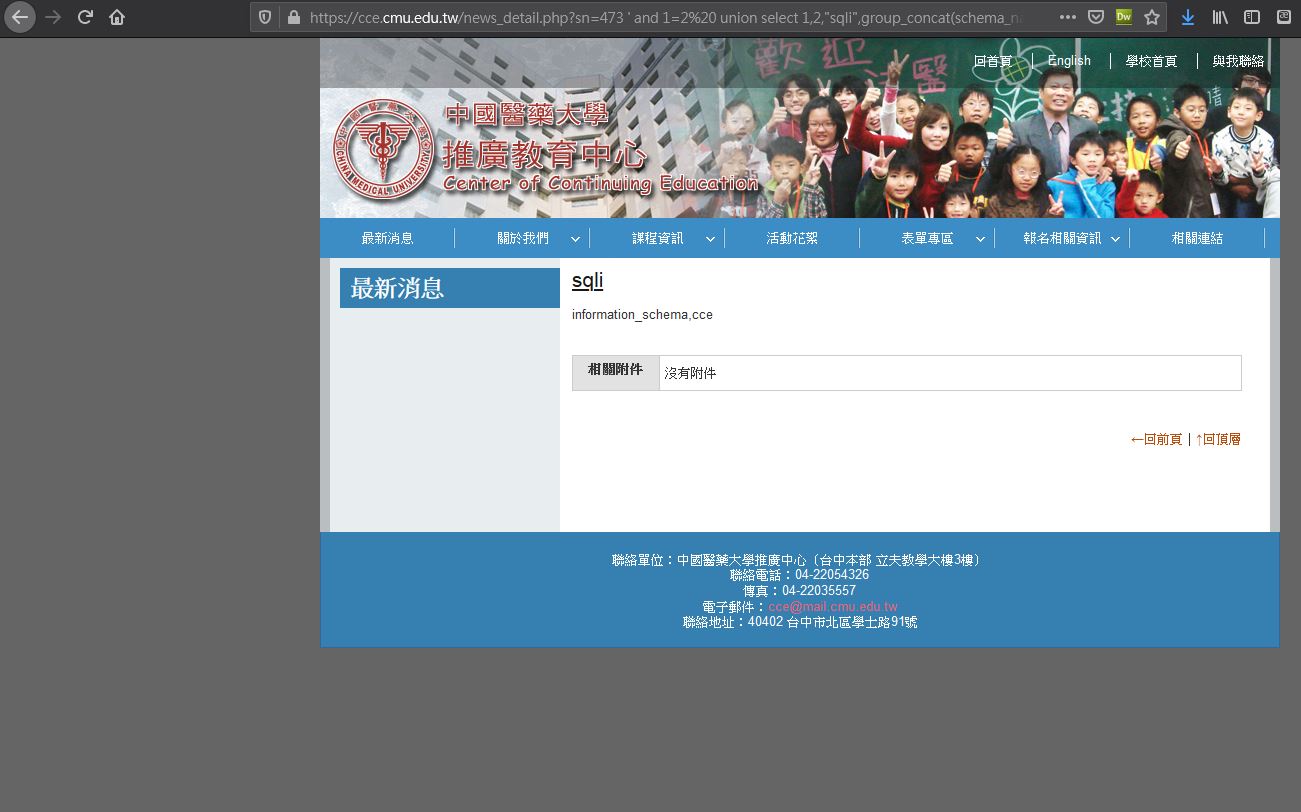The width and height of the screenshot is (1301, 812).
Task: Open the 相關連結 navigation menu item
Action: [x=1197, y=238]
